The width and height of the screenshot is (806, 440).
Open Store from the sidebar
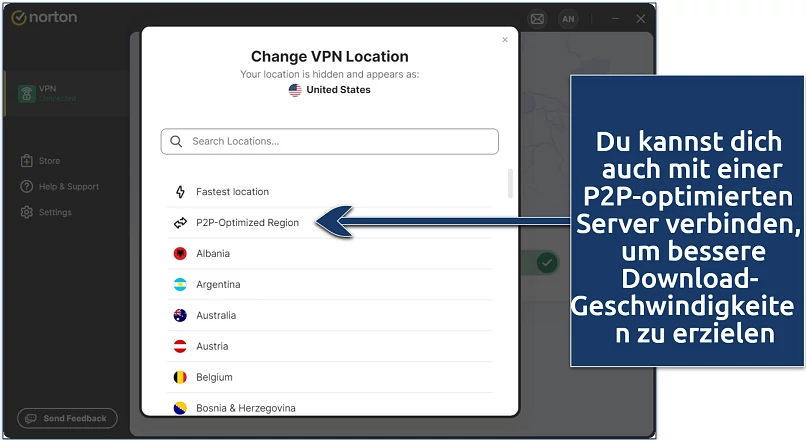pos(49,161)
